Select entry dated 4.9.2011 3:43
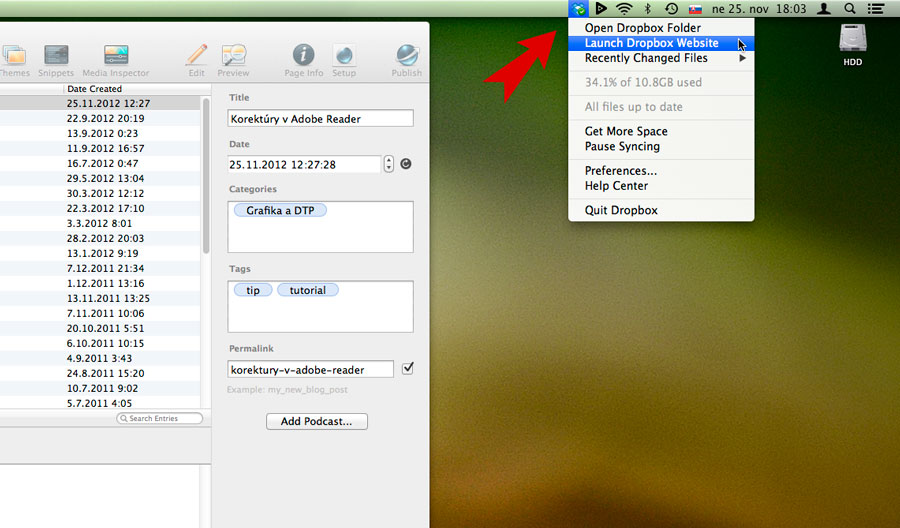Image resolution: width=900 pixels, height=528 pixels. [x=100, y=358]
